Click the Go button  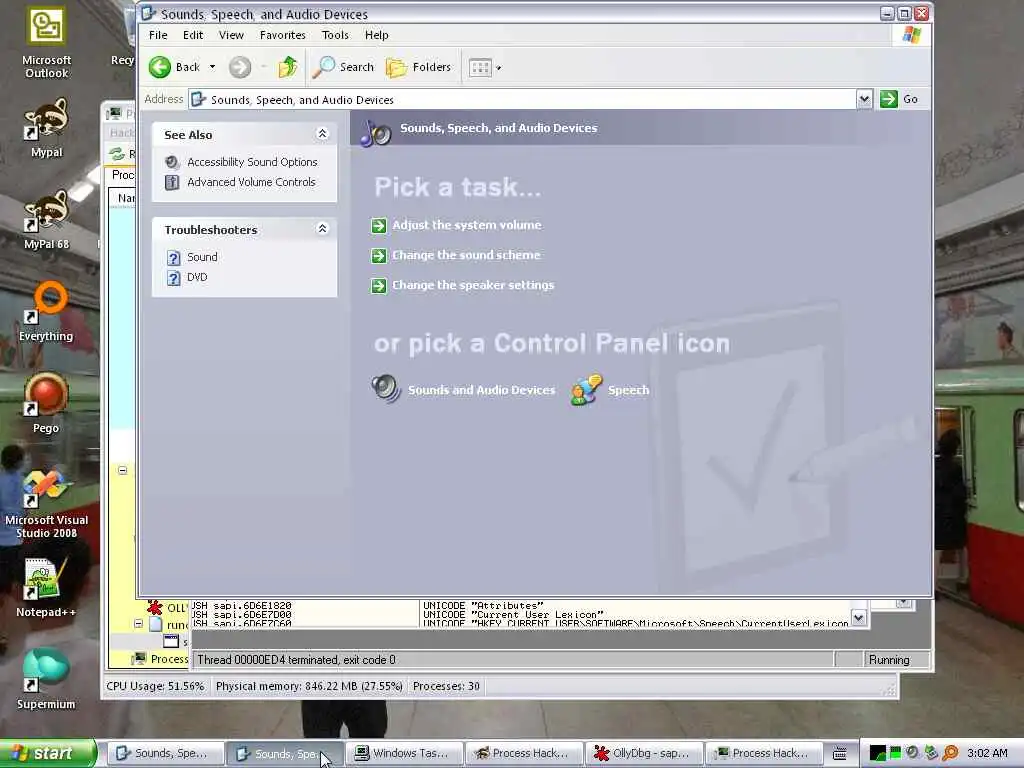click(x=899, y=99)
